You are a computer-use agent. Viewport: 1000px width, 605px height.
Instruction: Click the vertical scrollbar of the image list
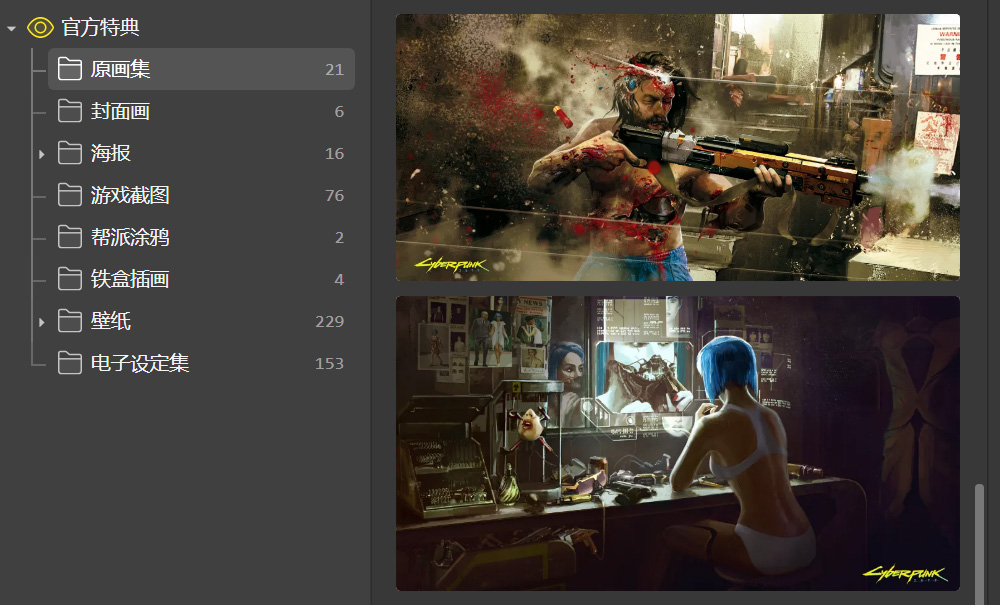tap(980, 543)
